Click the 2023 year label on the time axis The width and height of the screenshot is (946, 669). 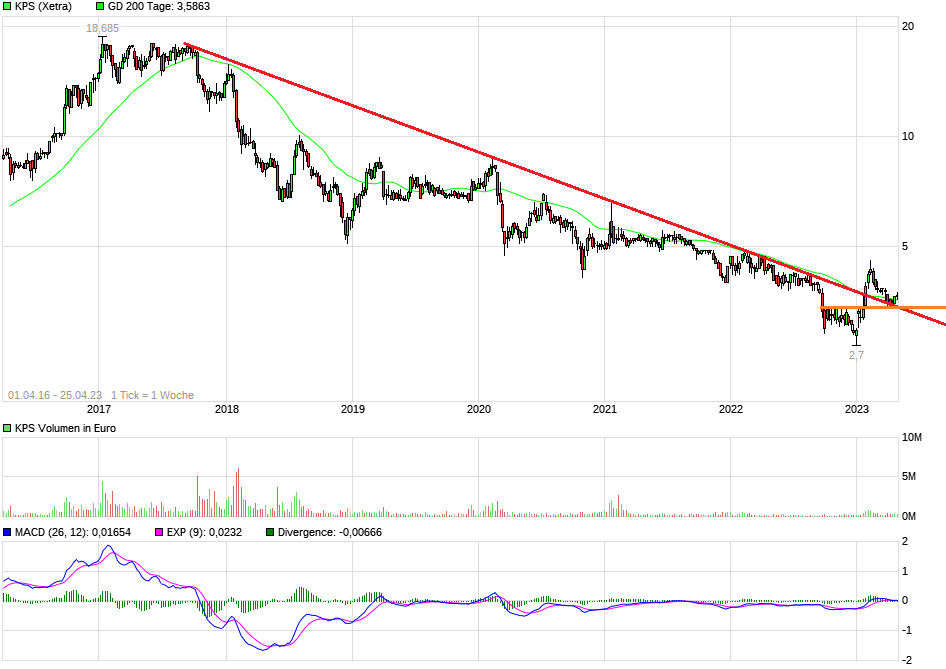[858, 410]
